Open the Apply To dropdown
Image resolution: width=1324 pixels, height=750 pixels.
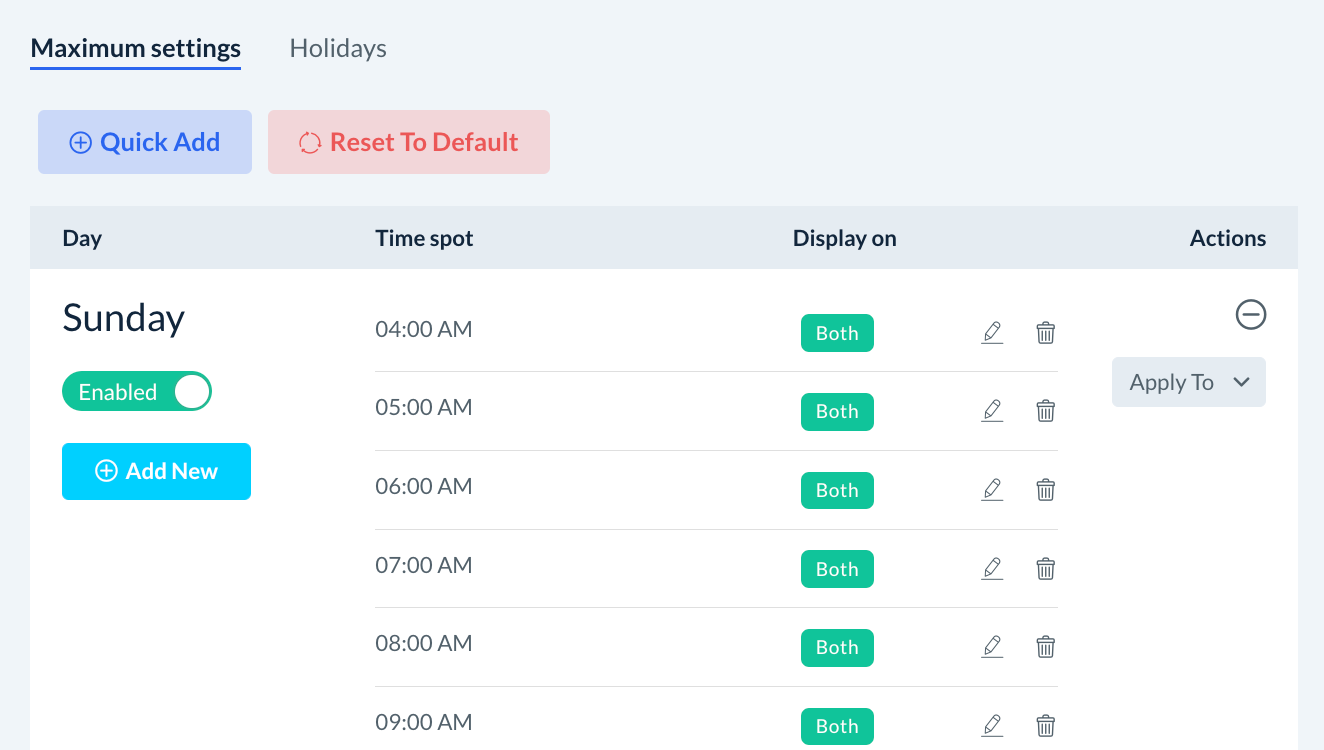coord(1188,382)
